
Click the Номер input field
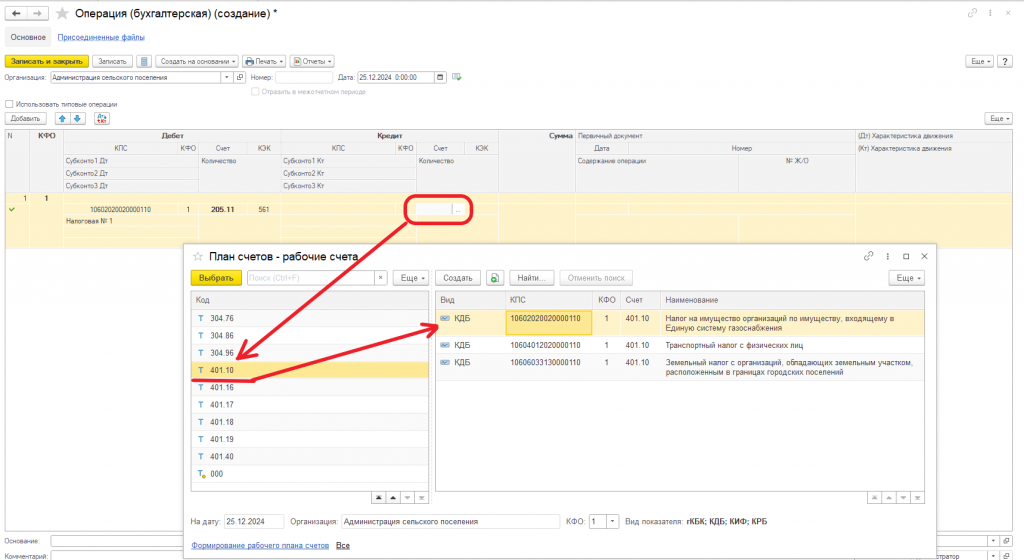click(304, 77)
